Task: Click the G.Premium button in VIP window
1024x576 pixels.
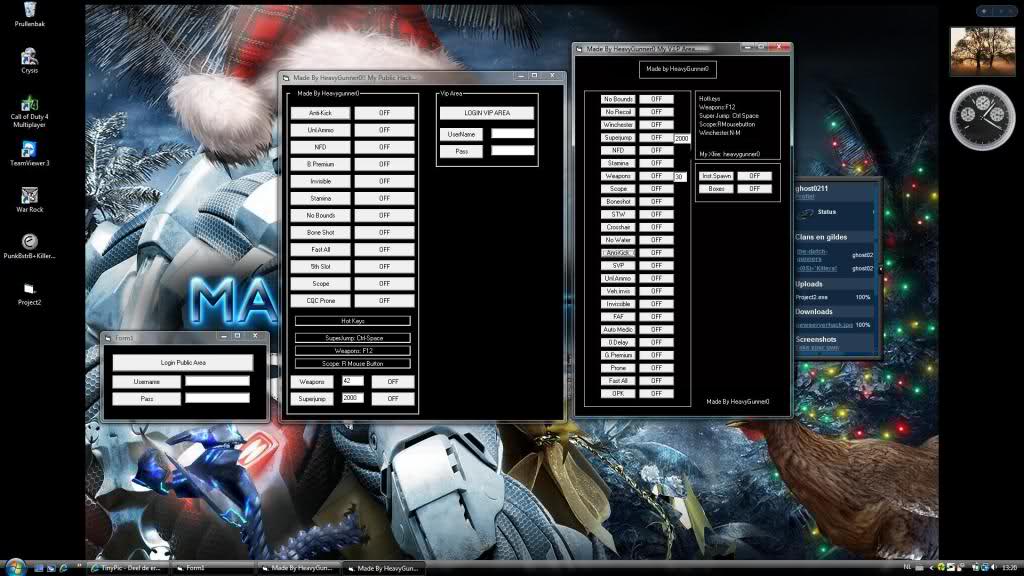Action: point(618,355)
